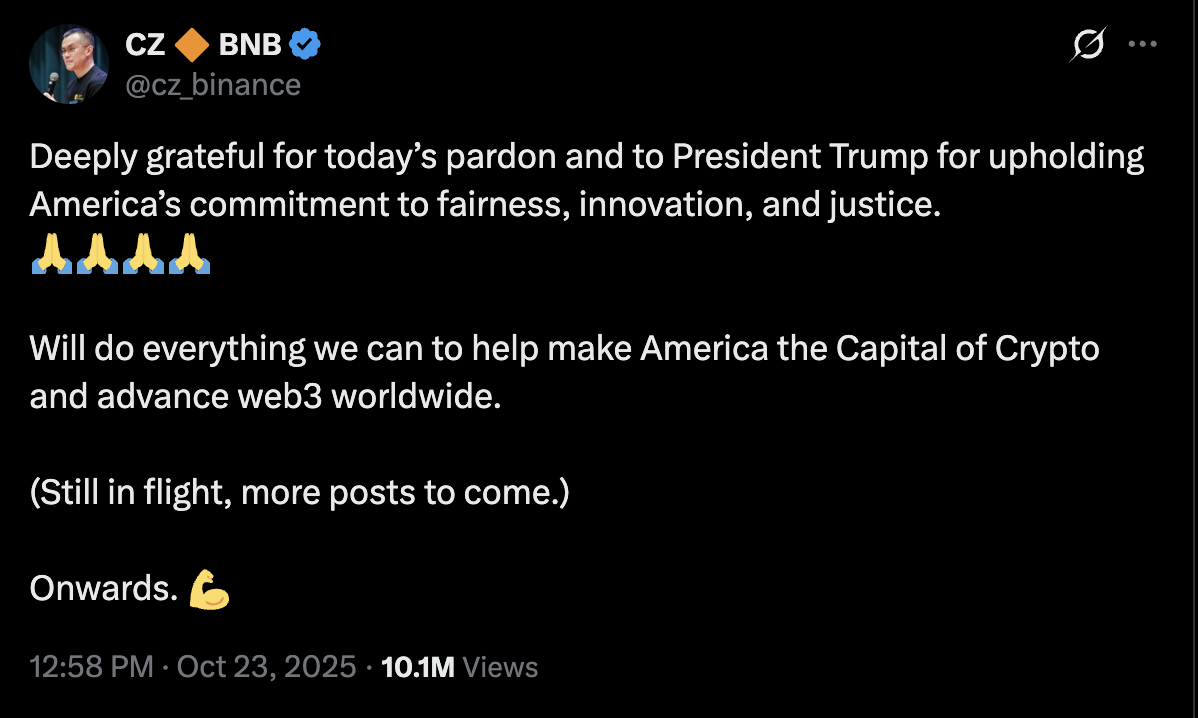
Task: Click the parenthetical still in flight line
Action: pos(298,492)
